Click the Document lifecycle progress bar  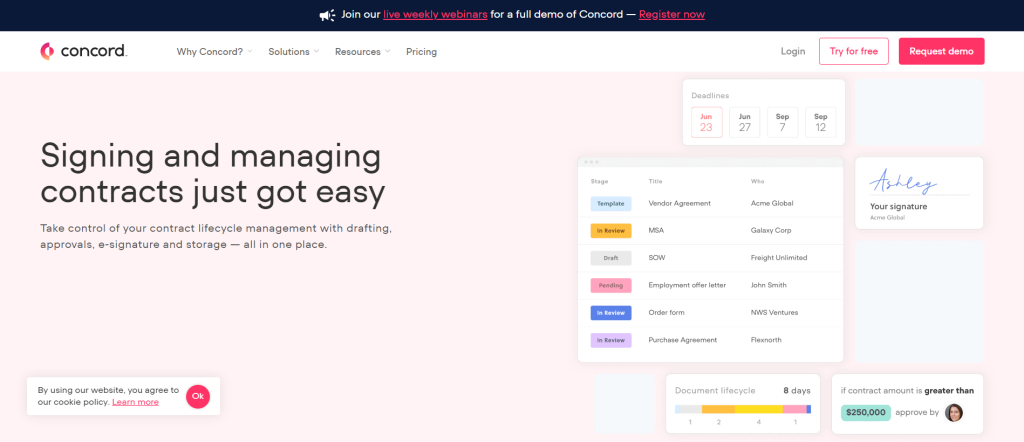point(743,409)
